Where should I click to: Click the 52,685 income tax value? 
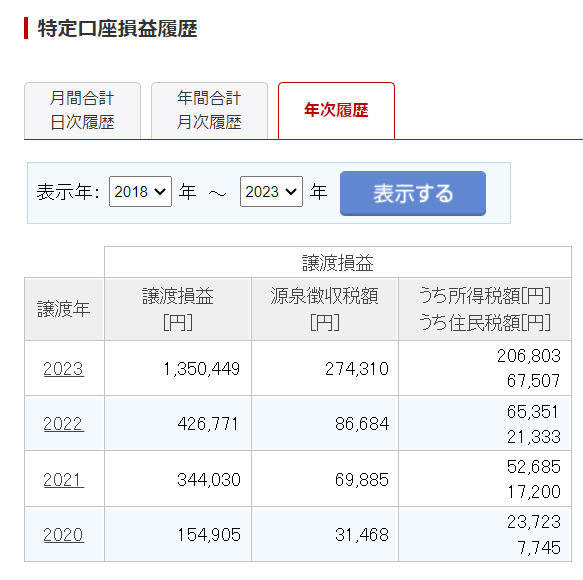(x=534, y=467)
